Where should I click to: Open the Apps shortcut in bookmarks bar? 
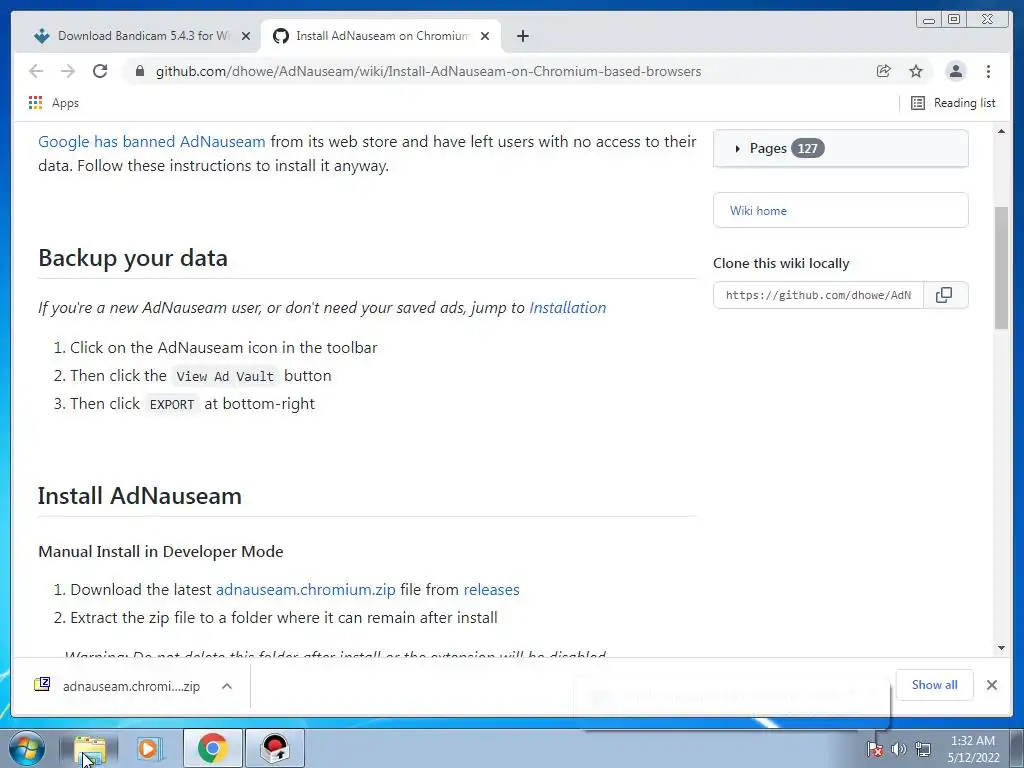pos(54,103)
